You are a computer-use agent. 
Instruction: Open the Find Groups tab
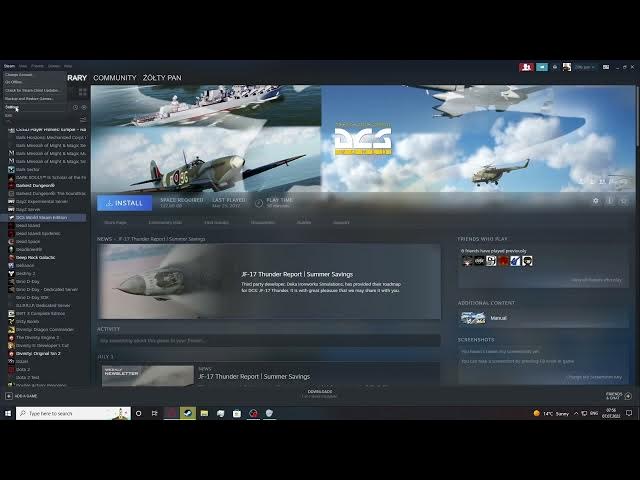(216, 222)
